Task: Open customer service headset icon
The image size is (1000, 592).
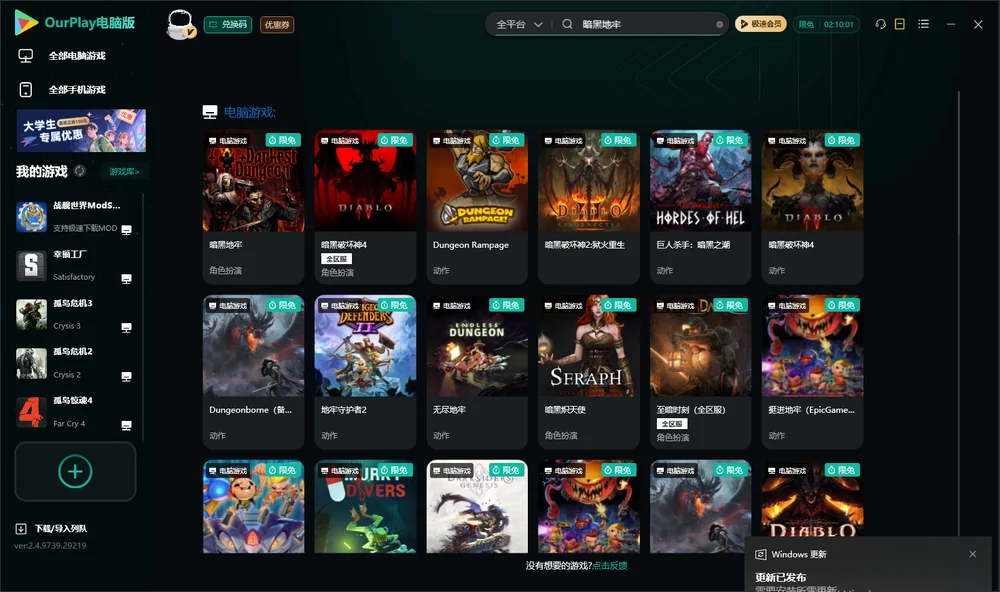Action: 880,24
